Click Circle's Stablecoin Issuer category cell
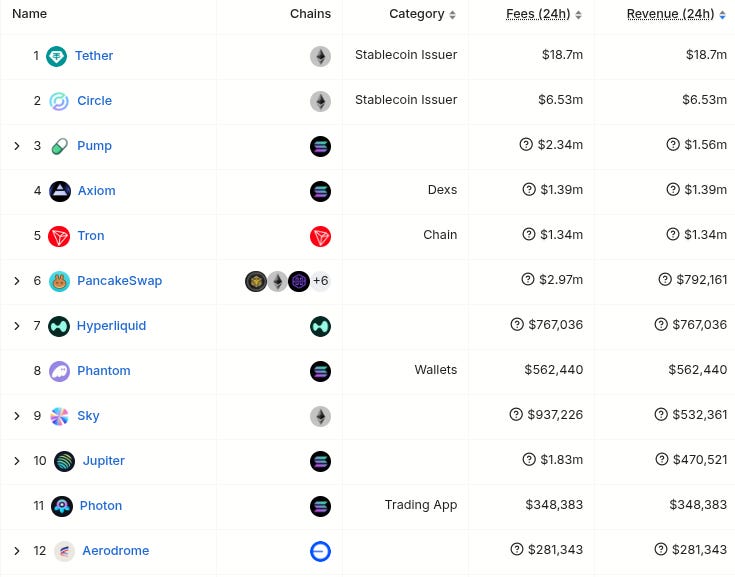Image resolution: width=735 pixels, height=577 pixels. 406,100
